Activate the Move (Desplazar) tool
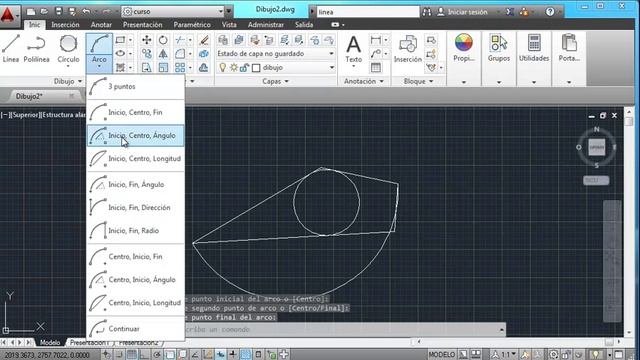The width and height of the screenshot is (640, 360). pos(147,40)
